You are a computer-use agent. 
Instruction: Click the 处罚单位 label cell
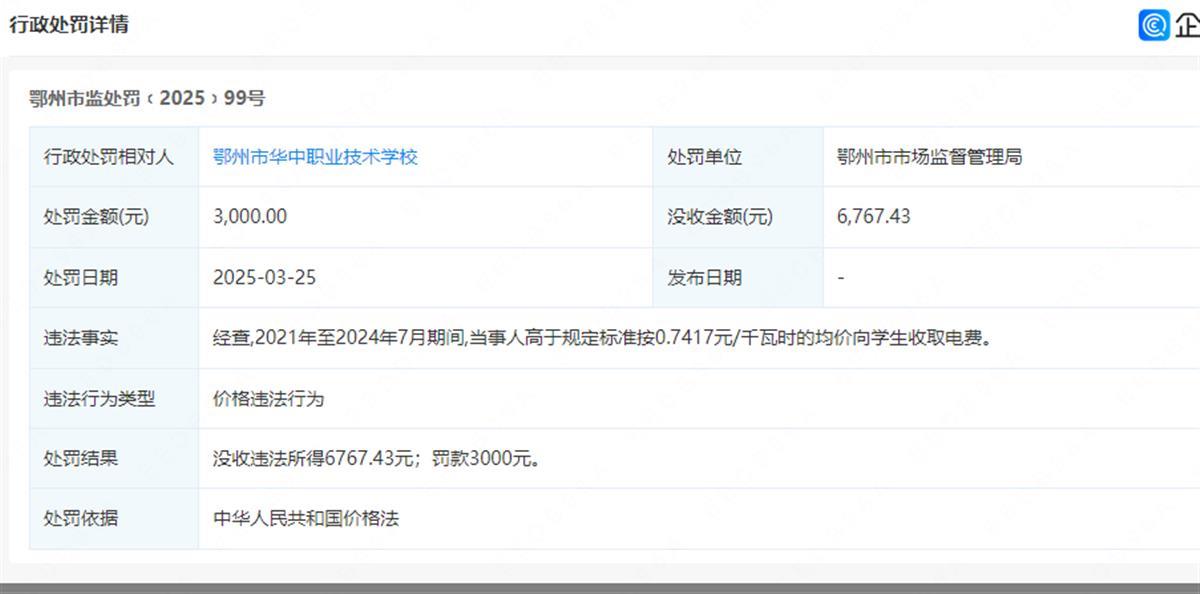click(x=705, y=157)
